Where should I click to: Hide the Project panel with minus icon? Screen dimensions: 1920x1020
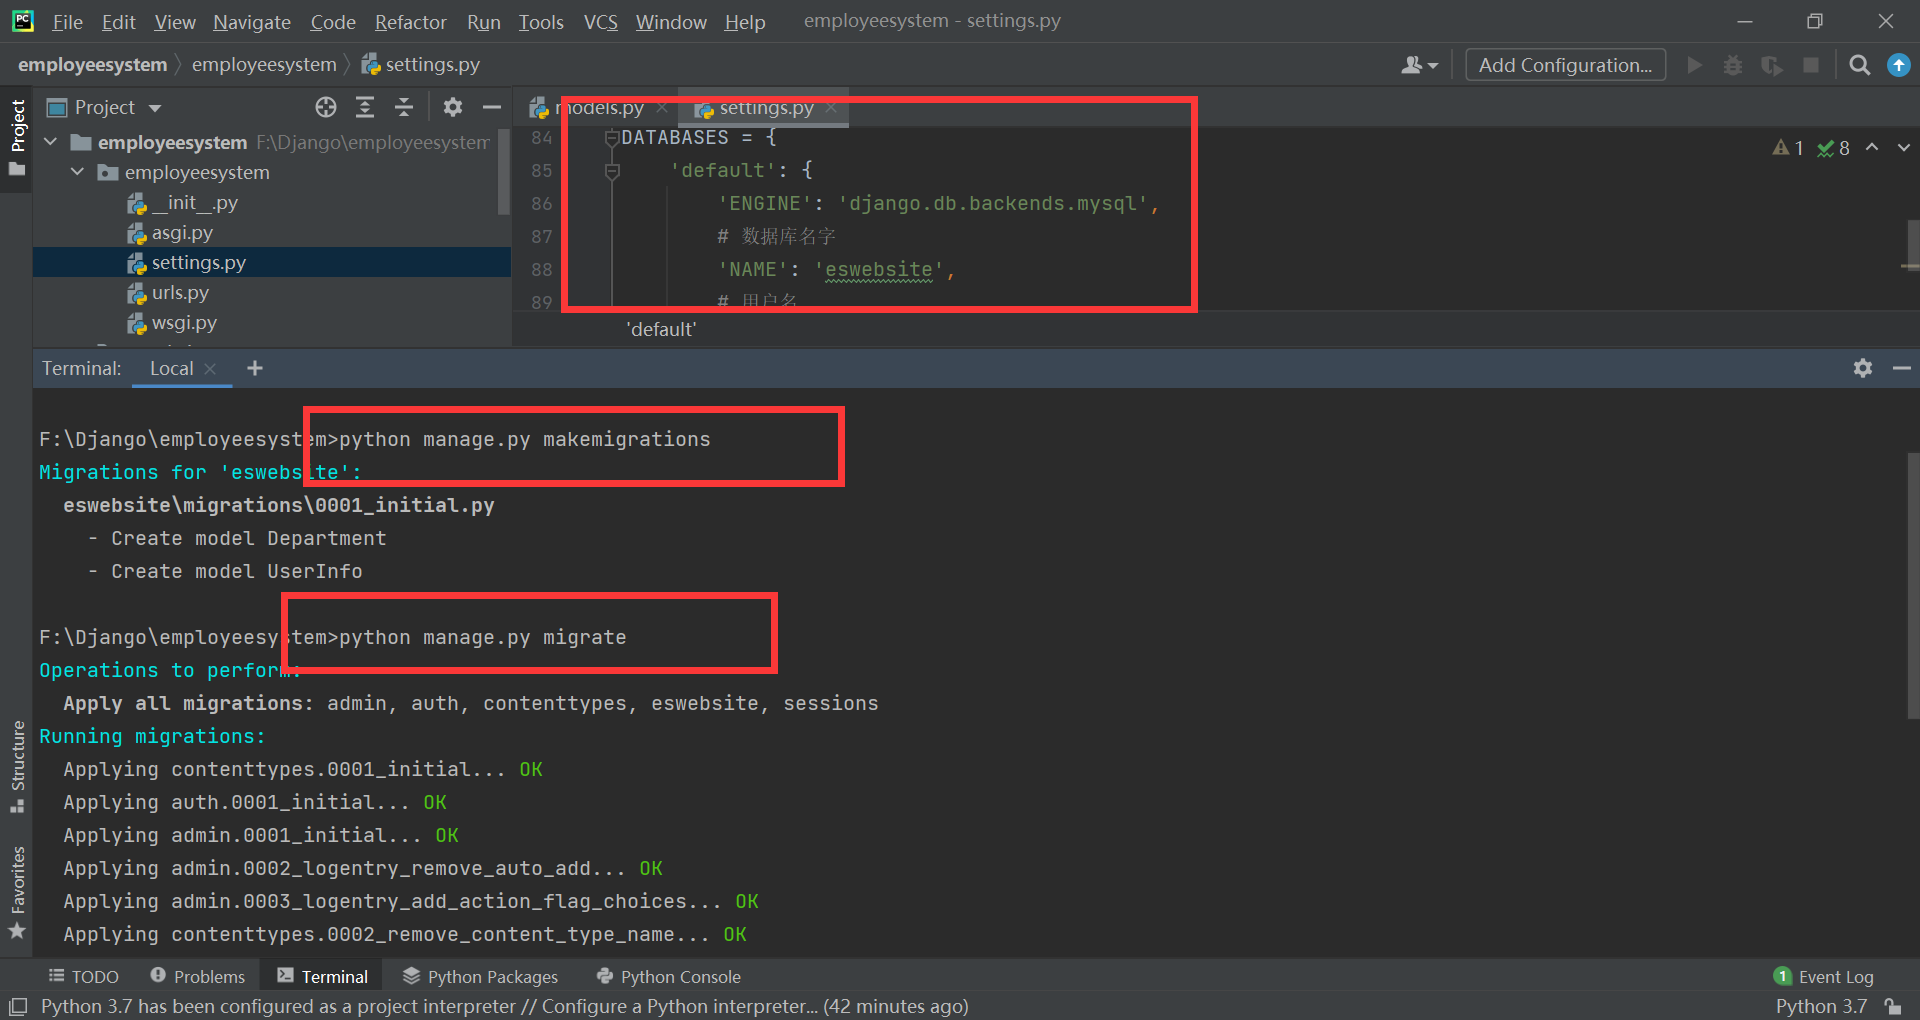[491, 107]
